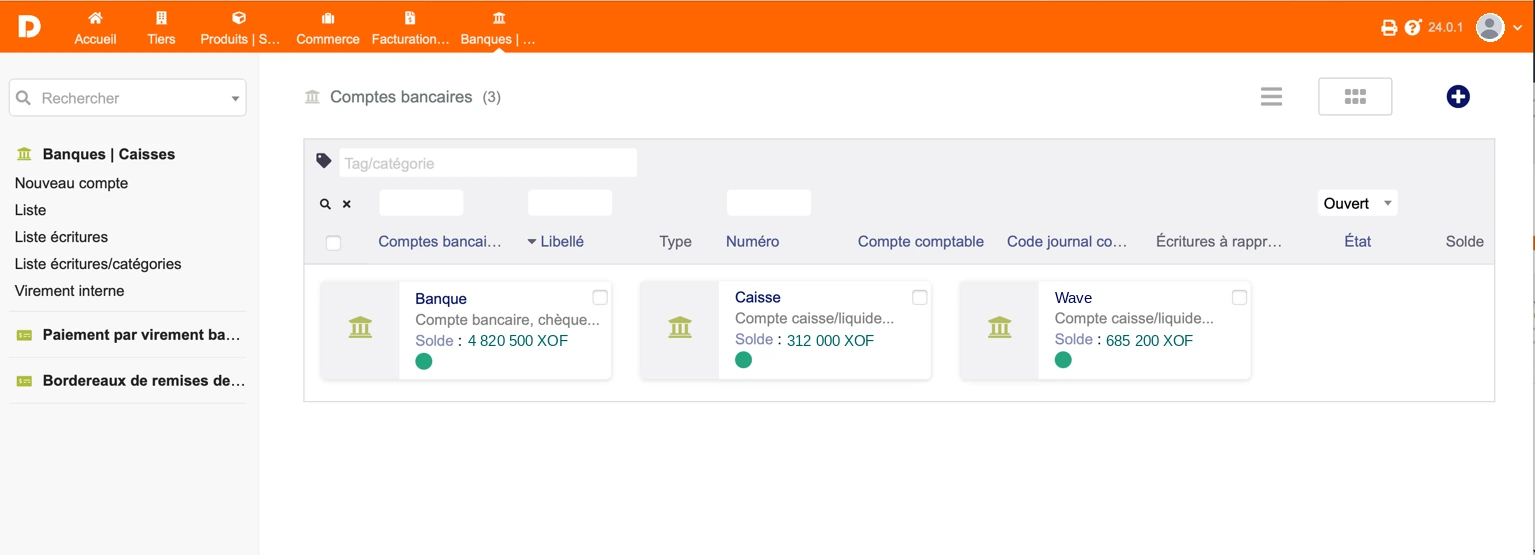Click Caisse card green status dot
Image resolution: width=1535 pixels, height=555 pixels.
[743, 359]
